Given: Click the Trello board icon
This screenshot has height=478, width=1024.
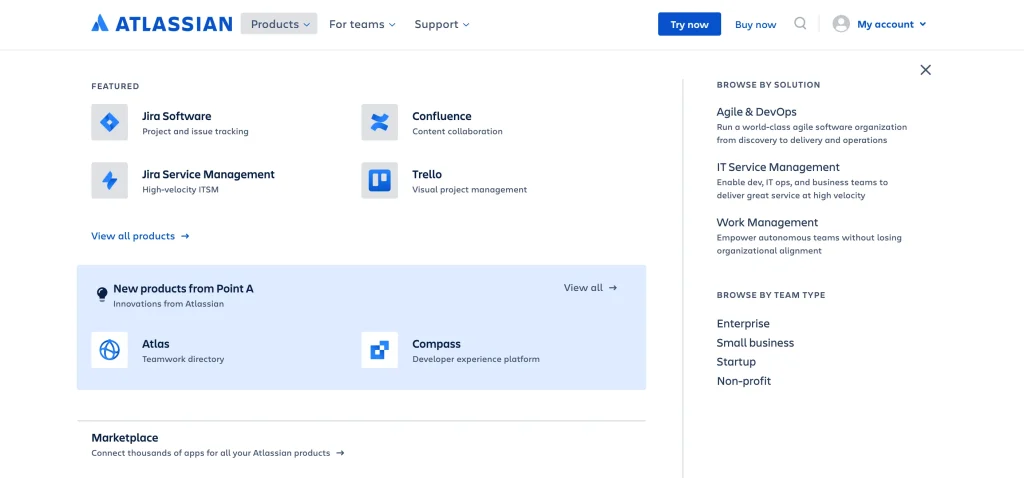Looking at the screenshot, I should click(379, 181).
